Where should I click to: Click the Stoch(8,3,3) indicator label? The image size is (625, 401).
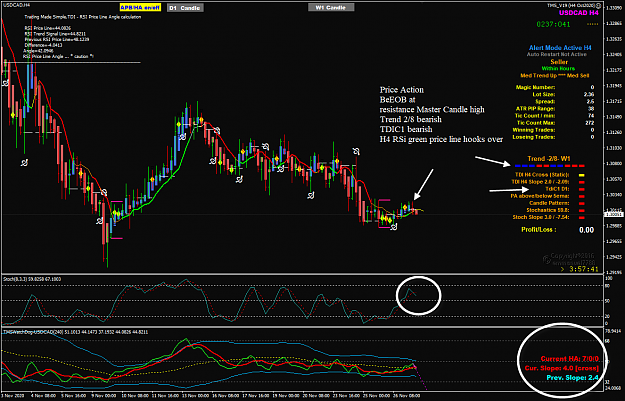point(32,279)
